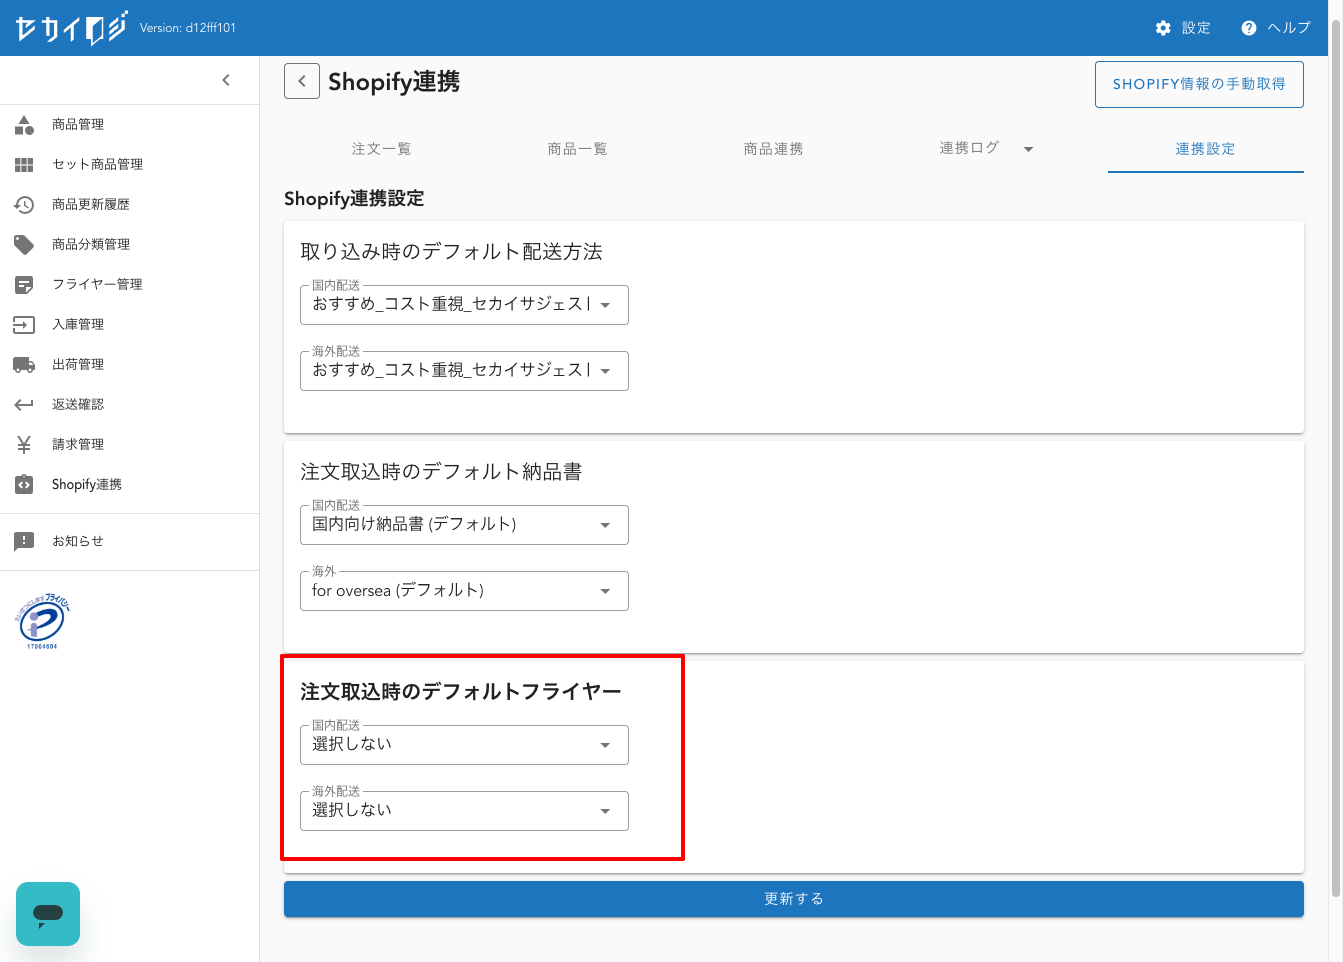Click SHOPIFY情報の手動取得 button

1199,84
